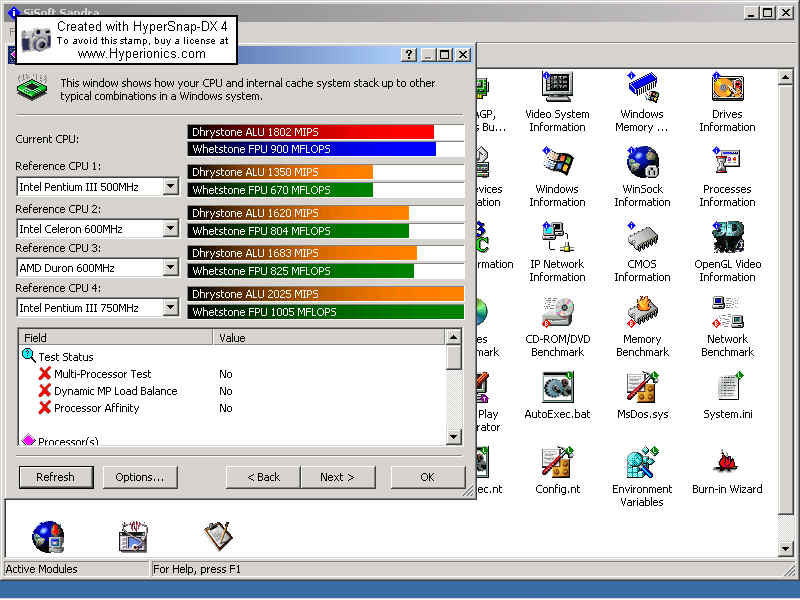Click the Refresh button
The image size is (800, 600).
pyautogui.click(x=56, y=477)
